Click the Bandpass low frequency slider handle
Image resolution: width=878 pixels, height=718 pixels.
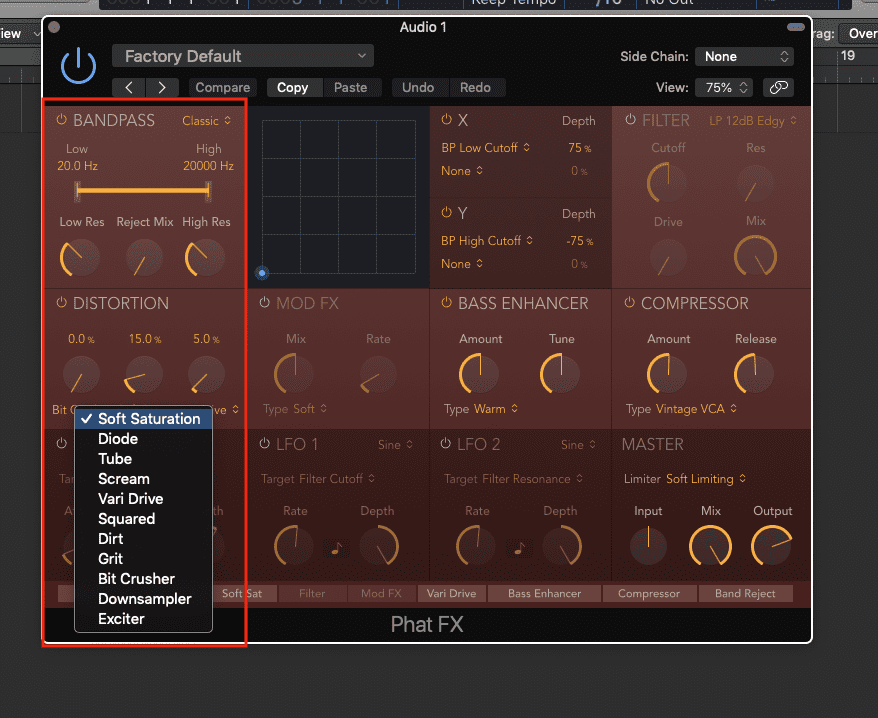point(77,190)
